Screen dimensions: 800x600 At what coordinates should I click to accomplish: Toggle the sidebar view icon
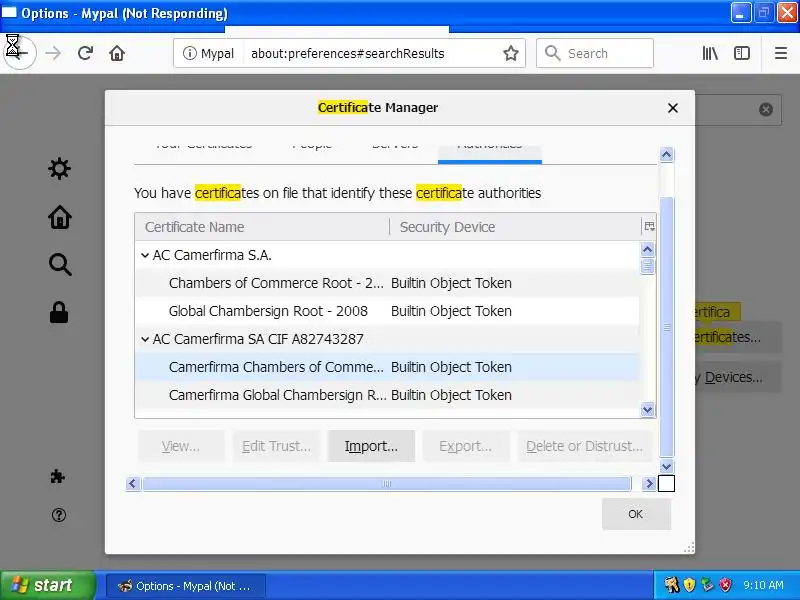point(741,53)
